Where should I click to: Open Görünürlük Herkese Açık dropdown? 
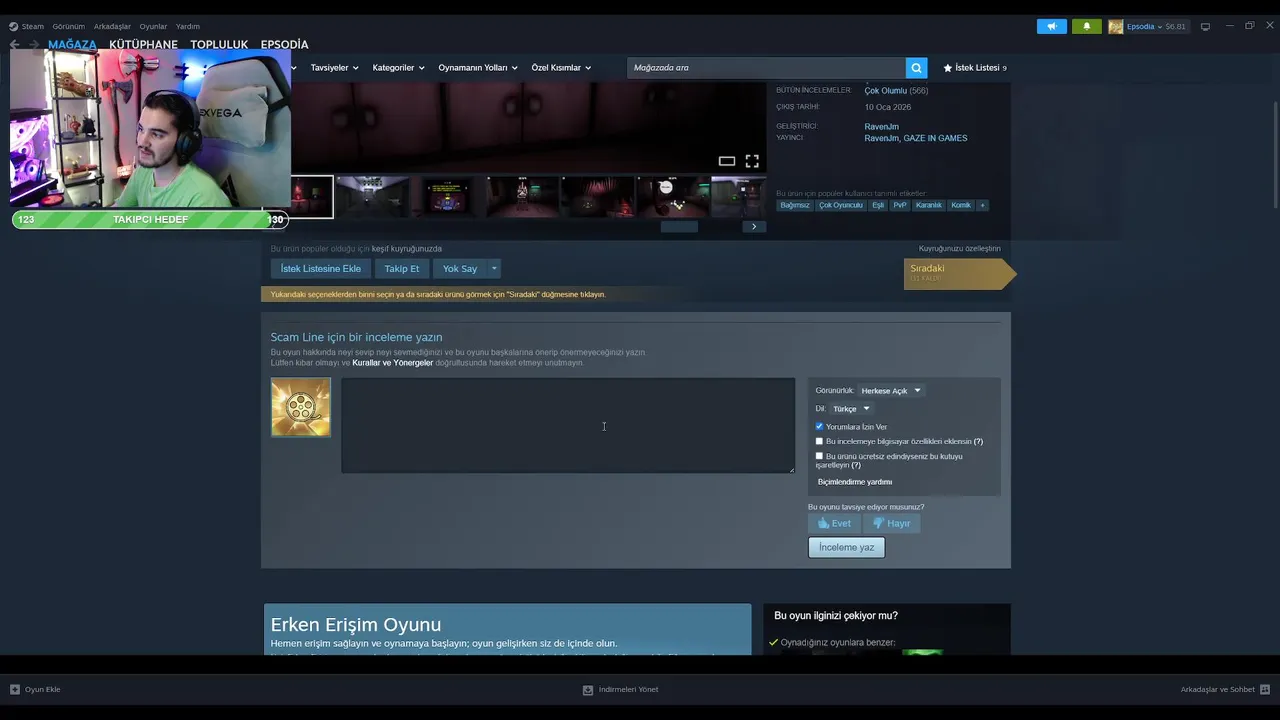click(x=890, y=391)
